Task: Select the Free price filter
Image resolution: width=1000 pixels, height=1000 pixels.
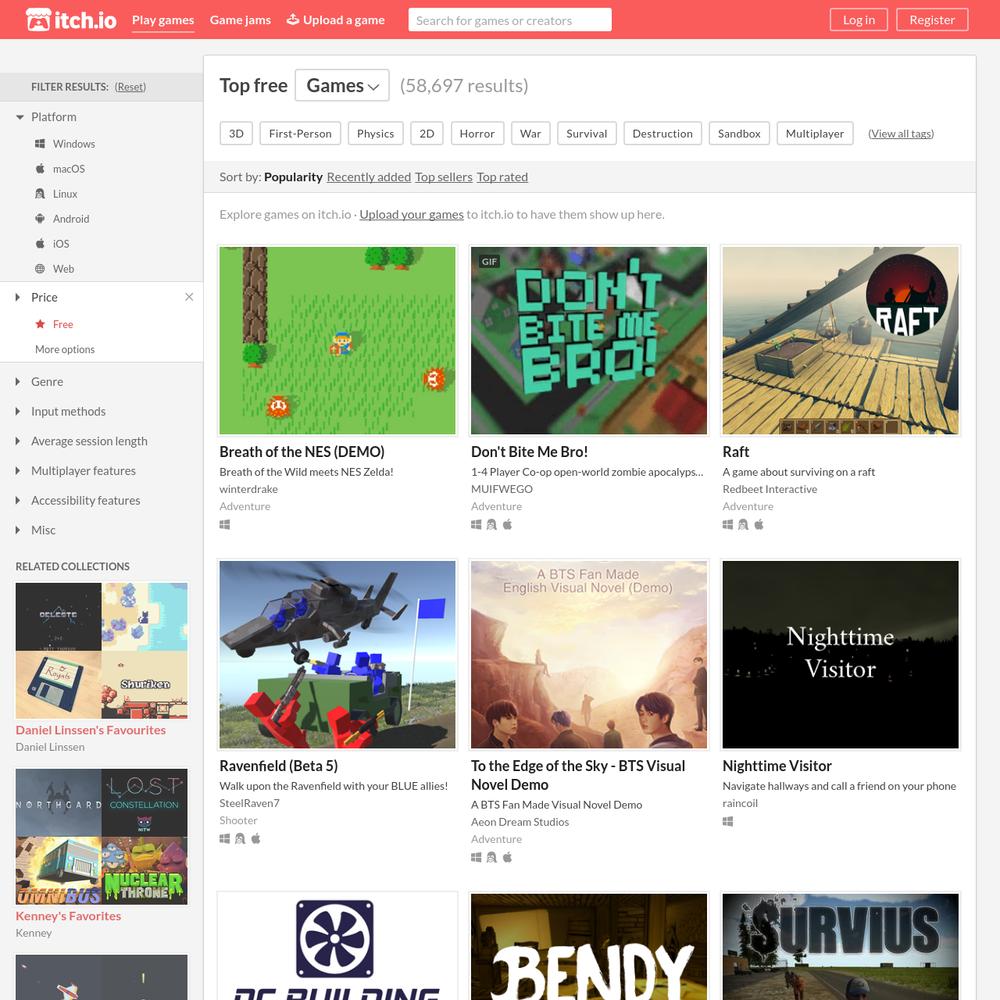Action: 62,324
